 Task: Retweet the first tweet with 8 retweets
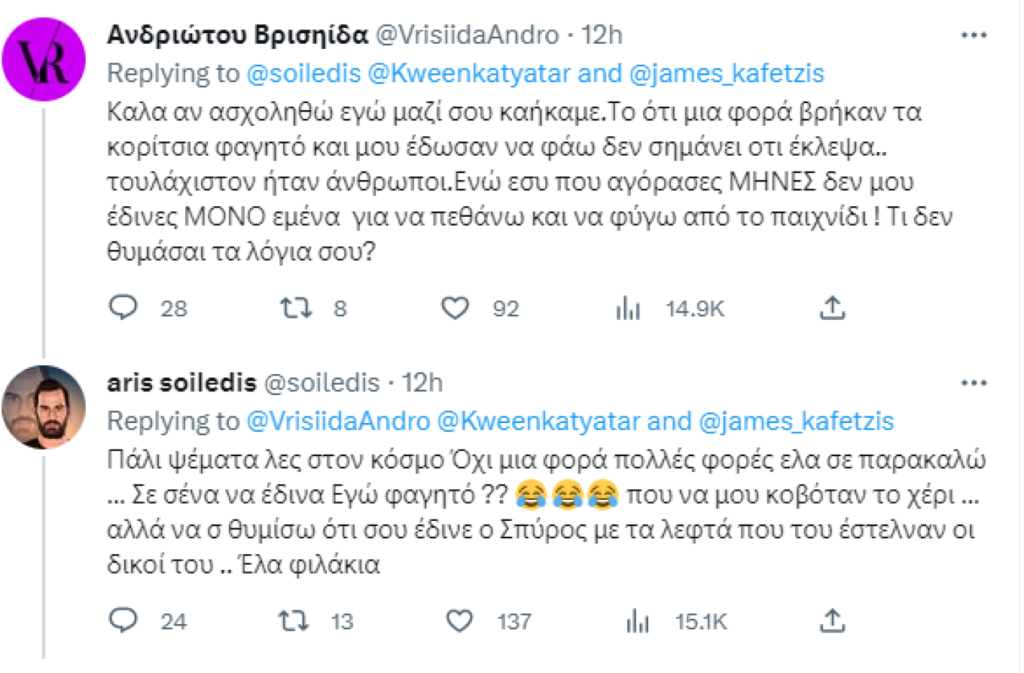[293, 309]
